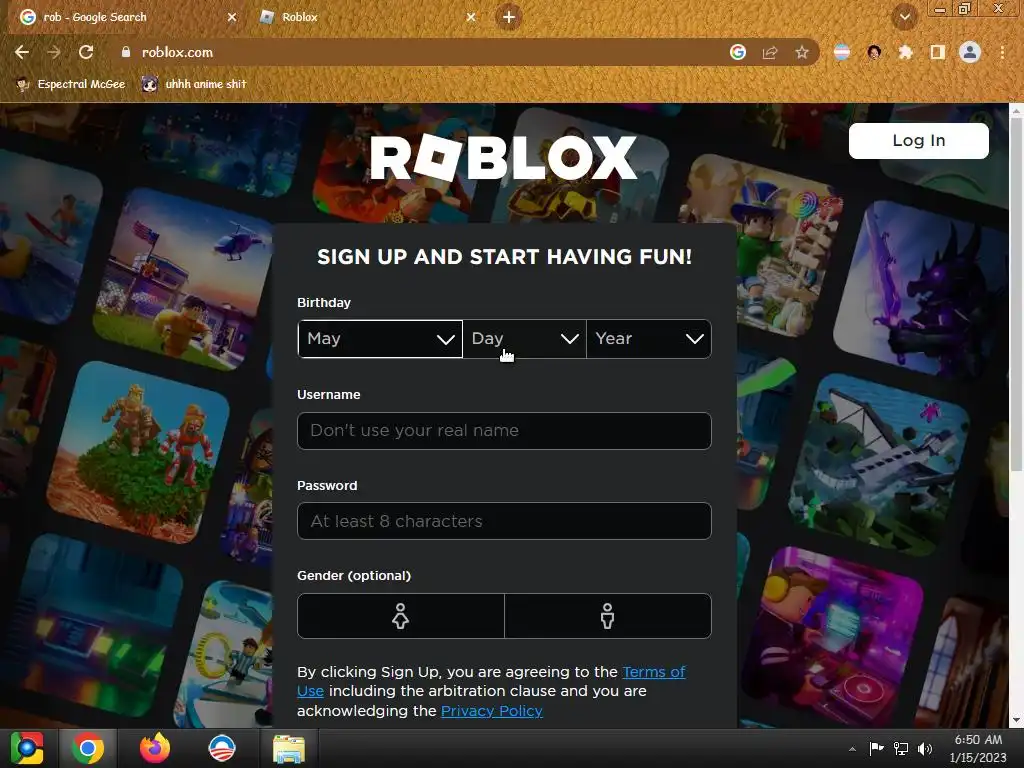
Task: Open the birthday month dropdown showing May
Action: [x=380, y=338]
